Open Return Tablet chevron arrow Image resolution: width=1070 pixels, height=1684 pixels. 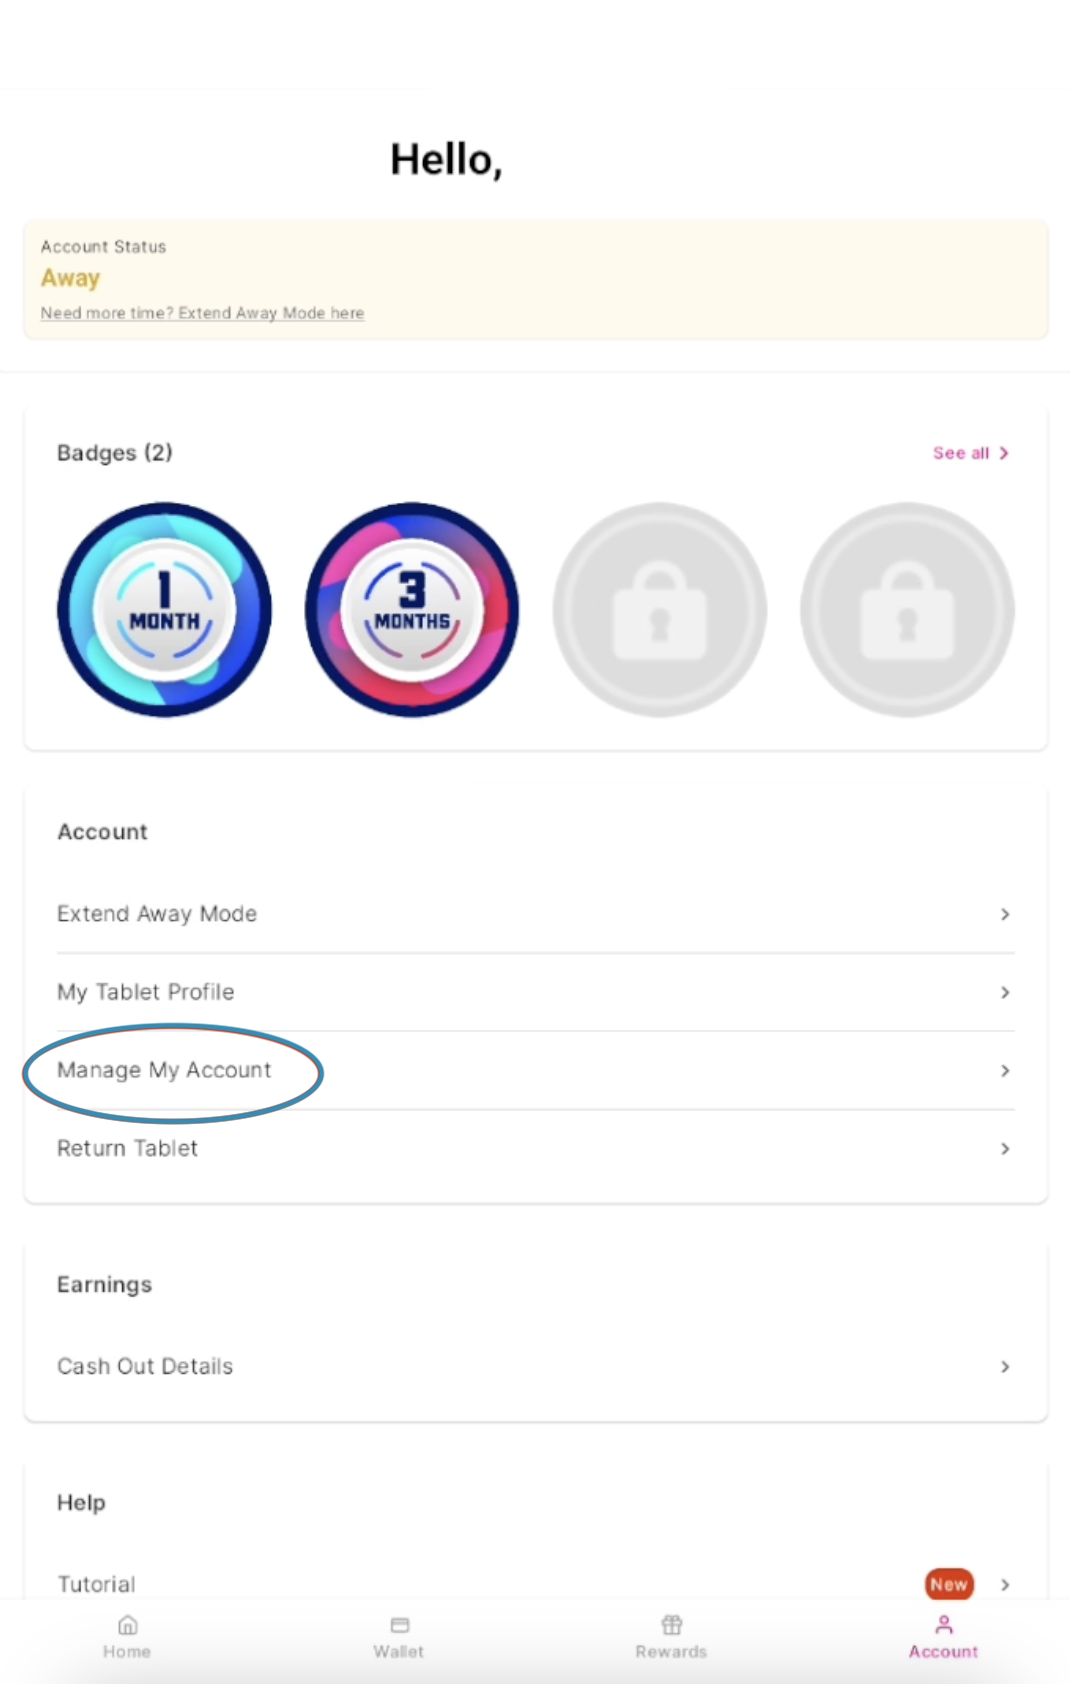tap(1005, 1149)
